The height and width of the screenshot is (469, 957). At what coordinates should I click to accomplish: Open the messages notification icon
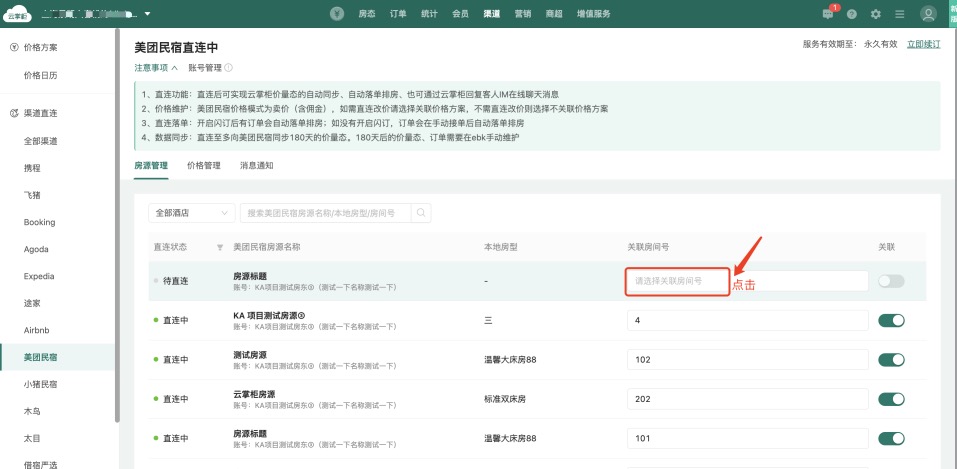tap(828, 14)
